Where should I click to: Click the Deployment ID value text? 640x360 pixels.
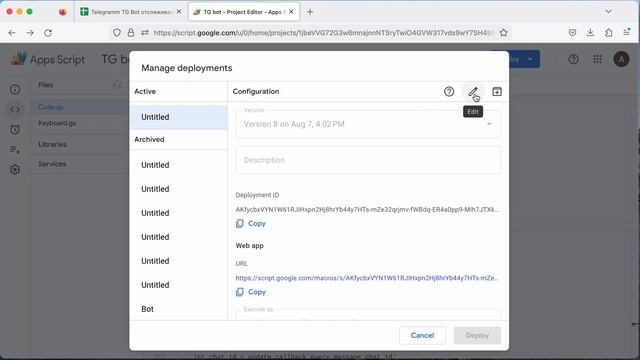tap(367, 209)
